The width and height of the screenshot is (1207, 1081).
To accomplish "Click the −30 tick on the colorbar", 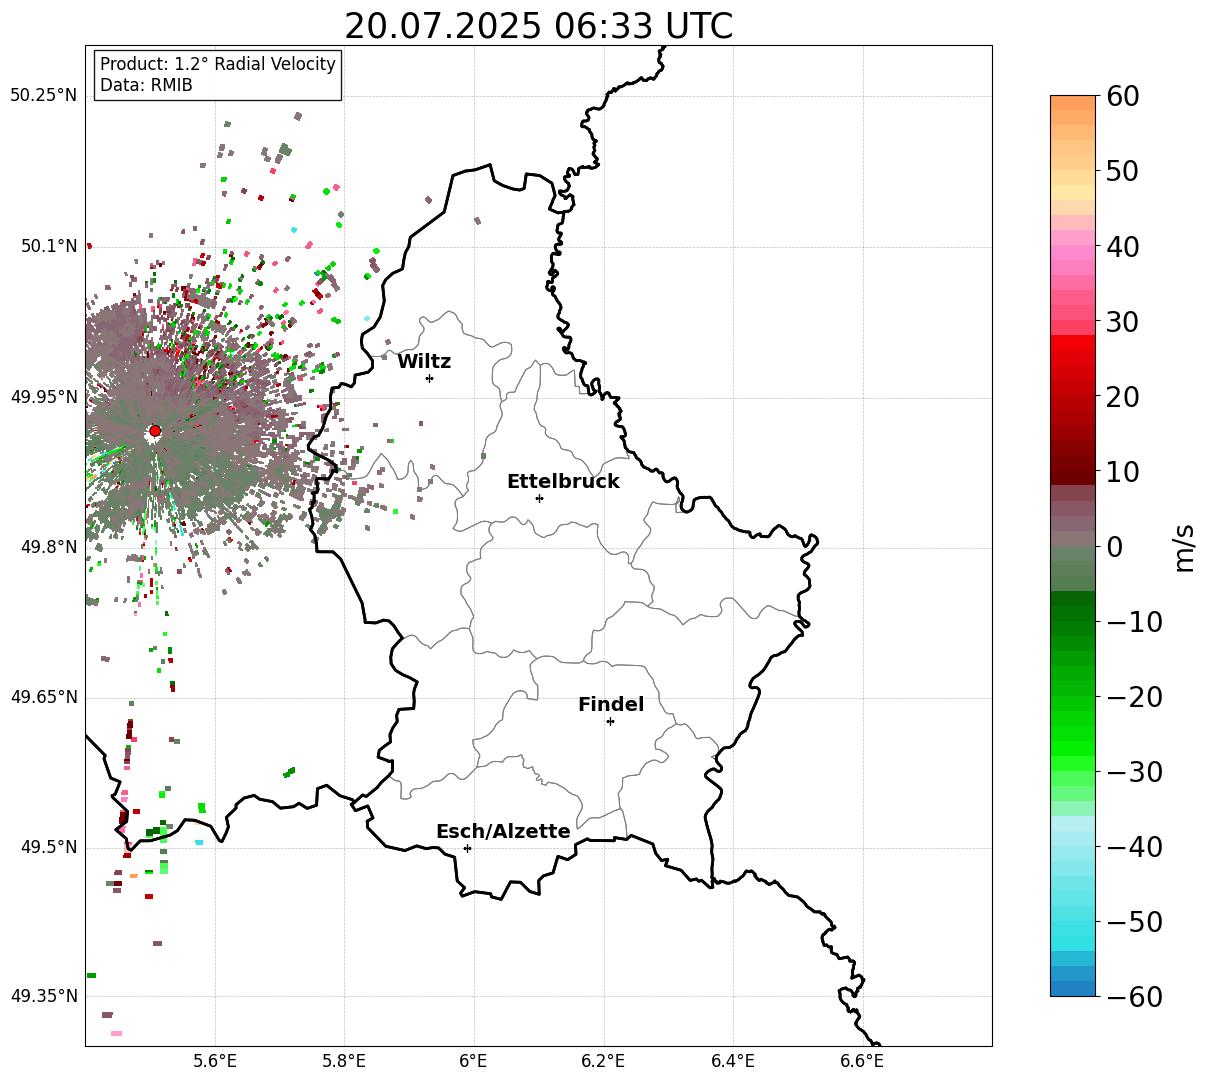I will [1133, 772].
